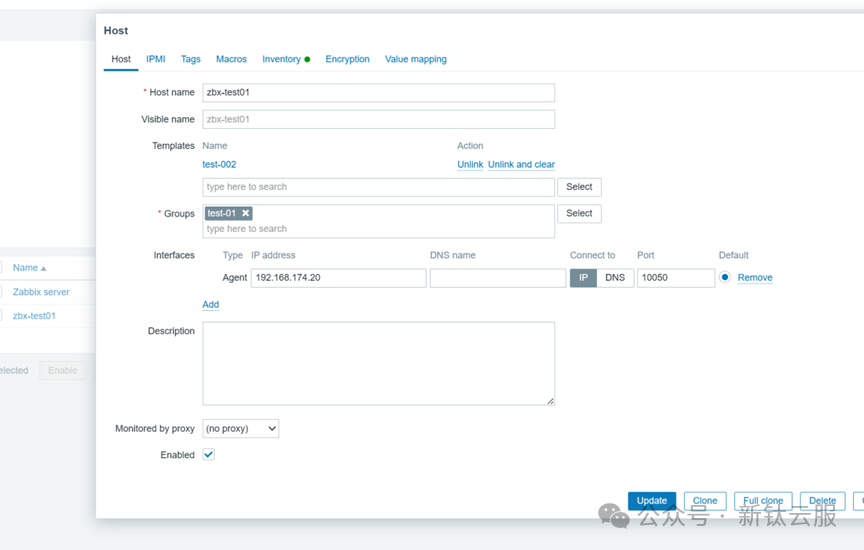Click inside the Description text area
Viewport: 864px width, 550px height.
pyautogui.click(x=379, y=364)
